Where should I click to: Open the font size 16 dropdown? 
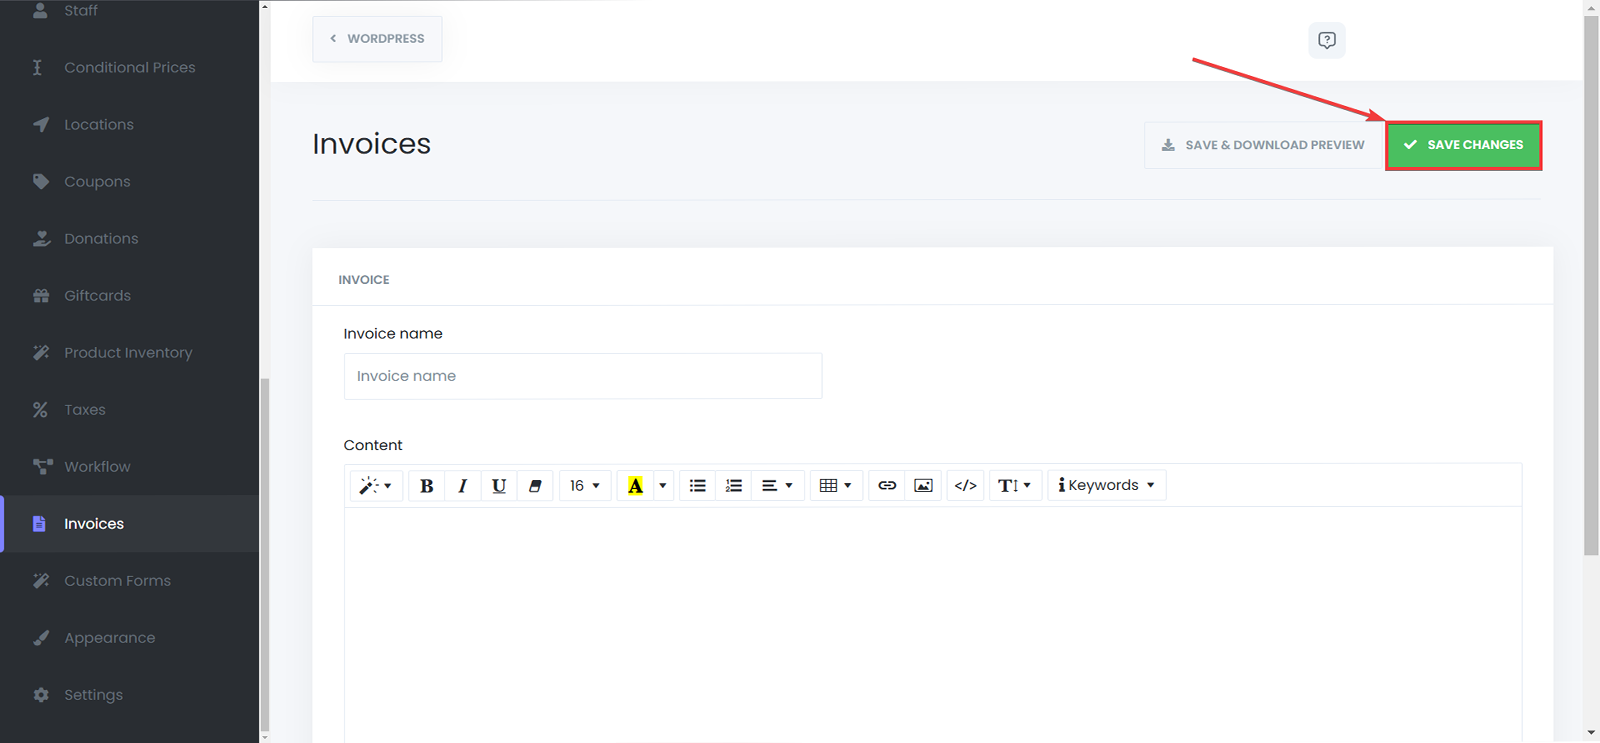coord(585,486)
